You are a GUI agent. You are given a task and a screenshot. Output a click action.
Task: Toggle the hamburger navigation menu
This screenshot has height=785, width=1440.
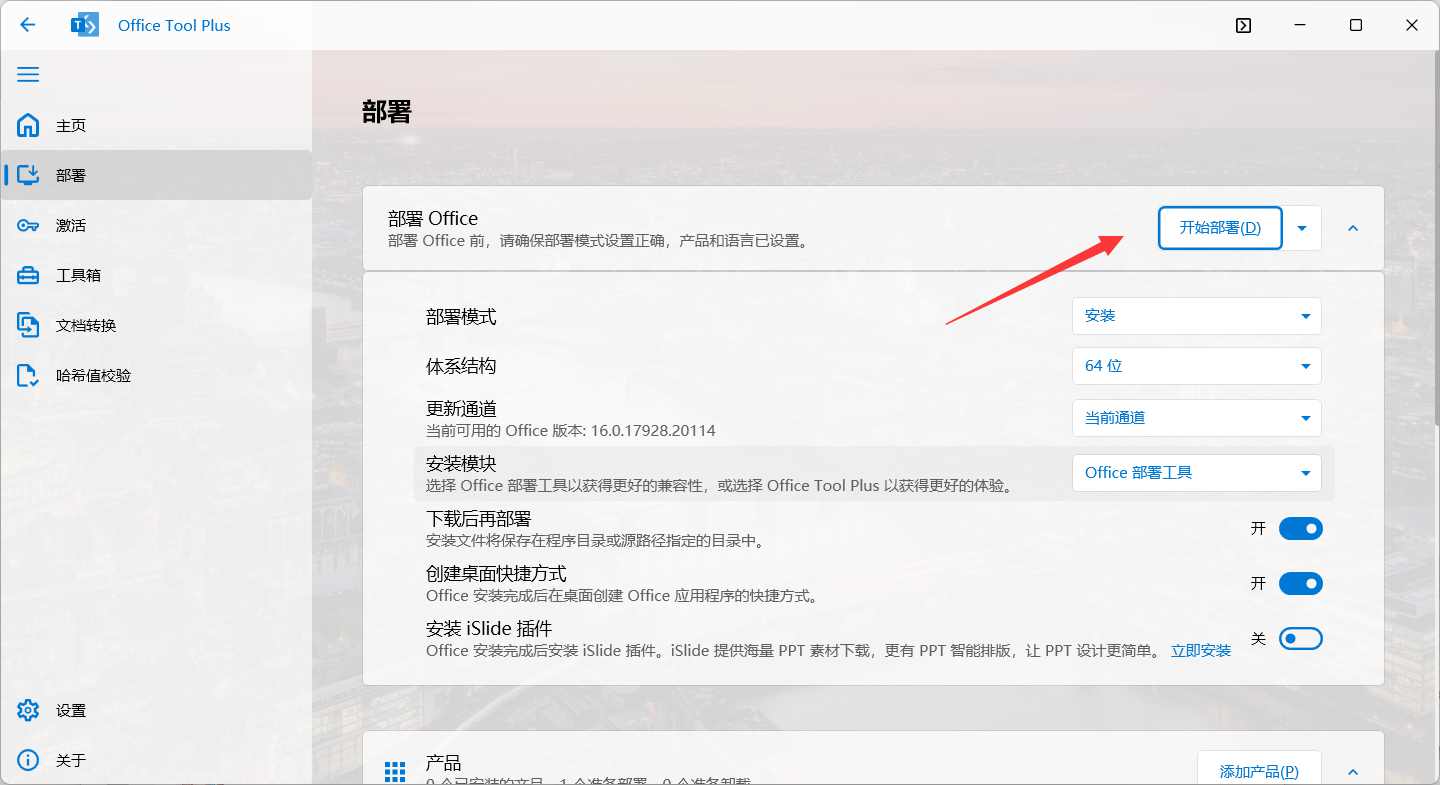[x=28, y=75]
